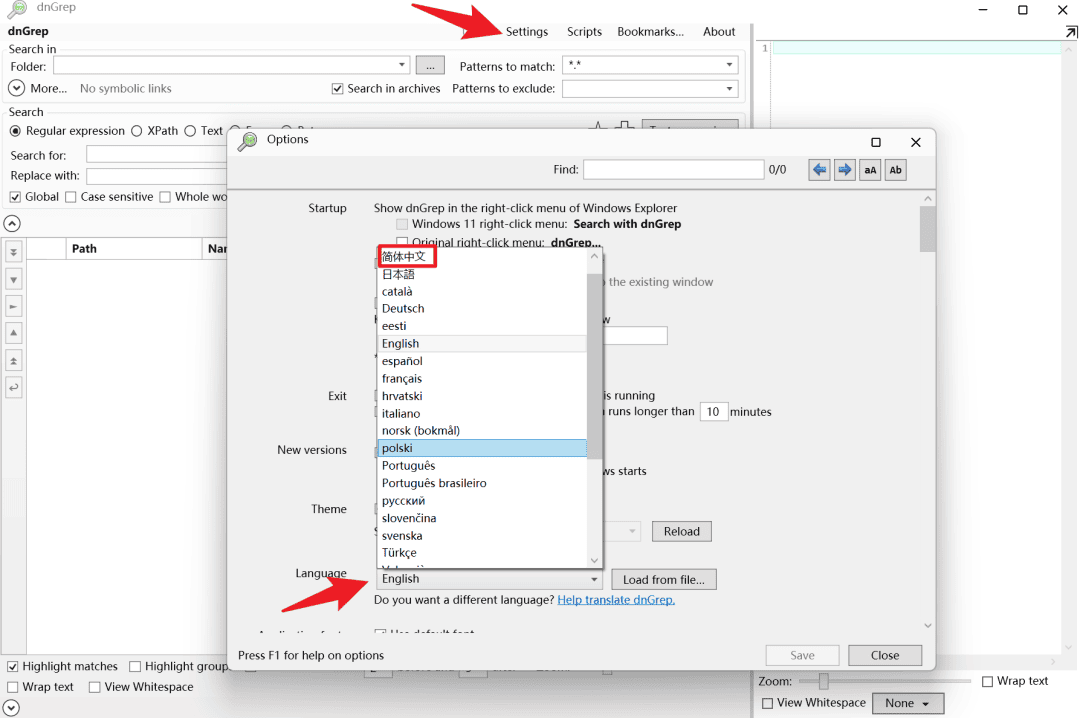This screenshot has width=1080, height=718.
Task: Select XPath radio button
Action: 136,131
